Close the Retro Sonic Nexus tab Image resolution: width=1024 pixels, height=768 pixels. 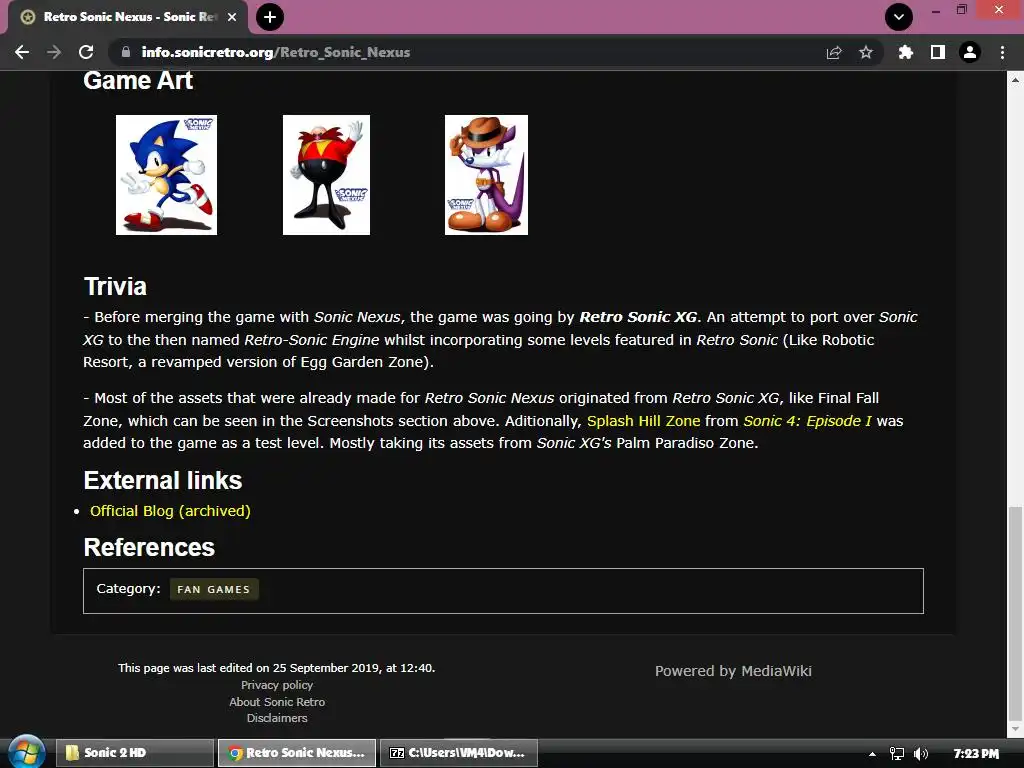(x=232, y=17)
